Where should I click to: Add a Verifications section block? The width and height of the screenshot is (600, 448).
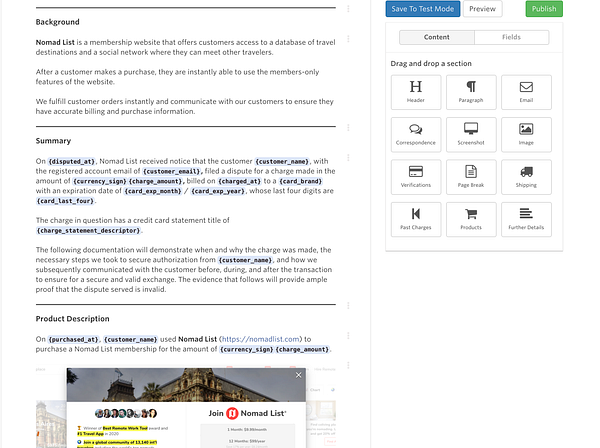point(416,177)
